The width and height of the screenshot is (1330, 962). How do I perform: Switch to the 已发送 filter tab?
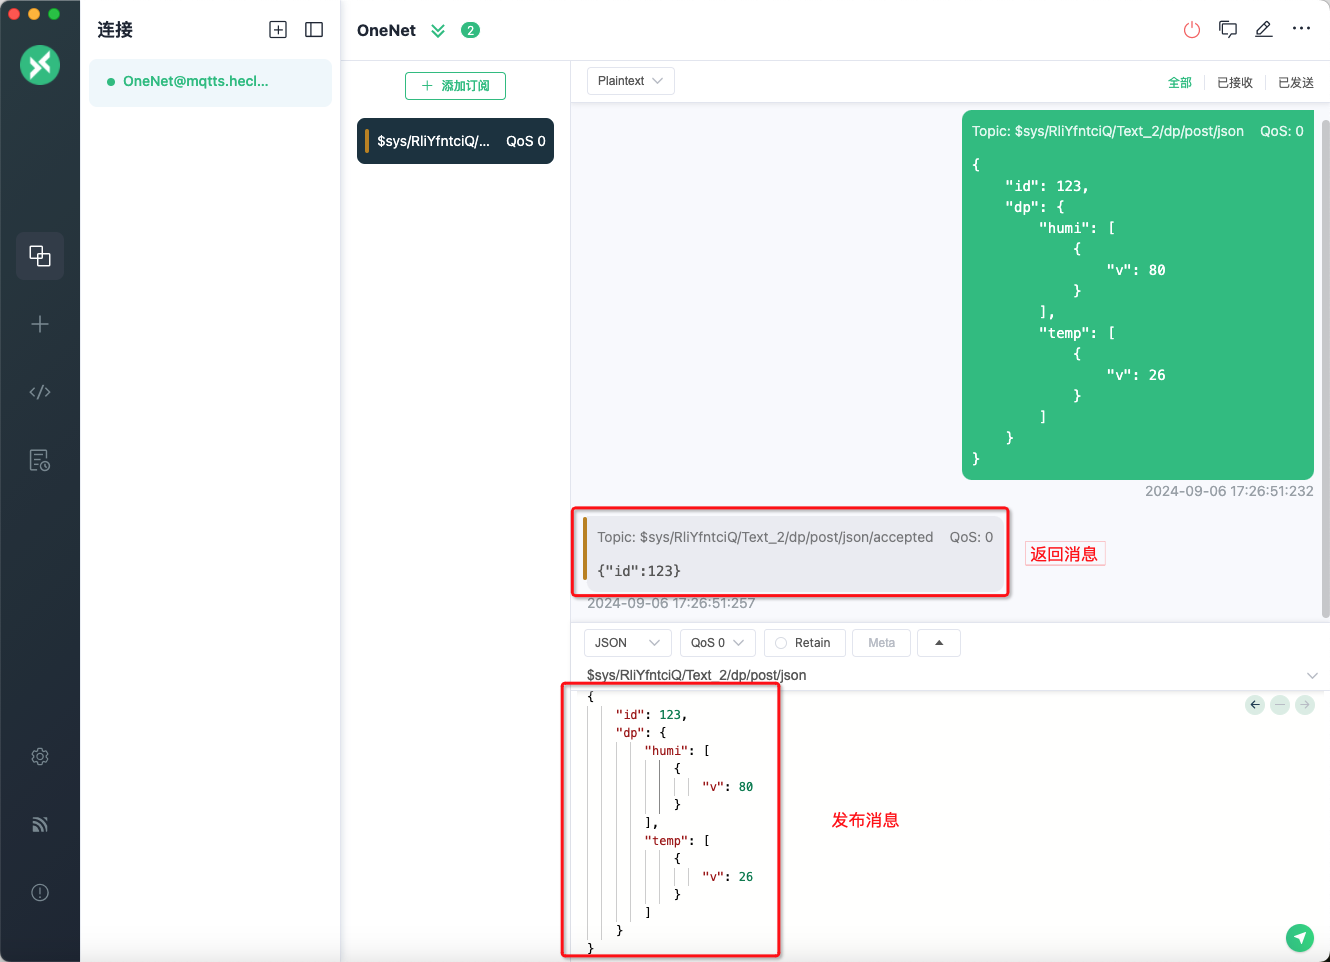coord(1295,83)
